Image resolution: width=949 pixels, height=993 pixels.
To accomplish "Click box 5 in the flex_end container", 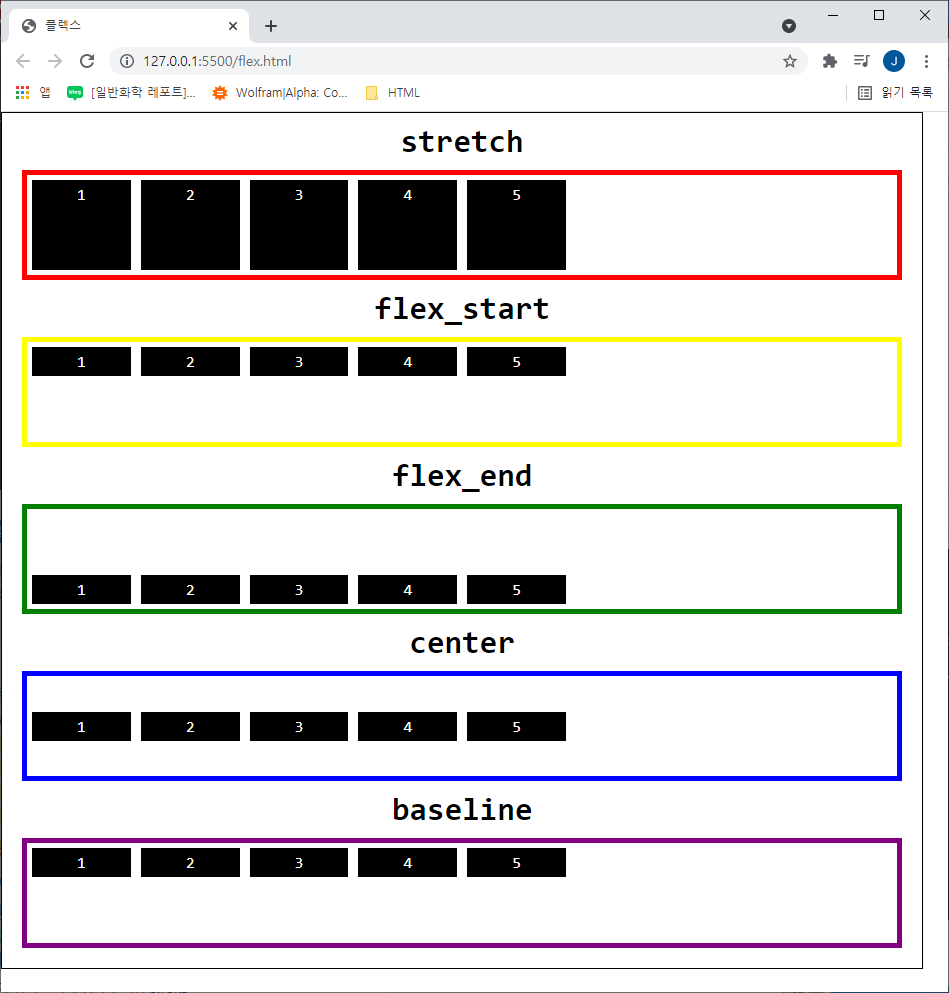I will pyautogui.click(x=517, y=590).
